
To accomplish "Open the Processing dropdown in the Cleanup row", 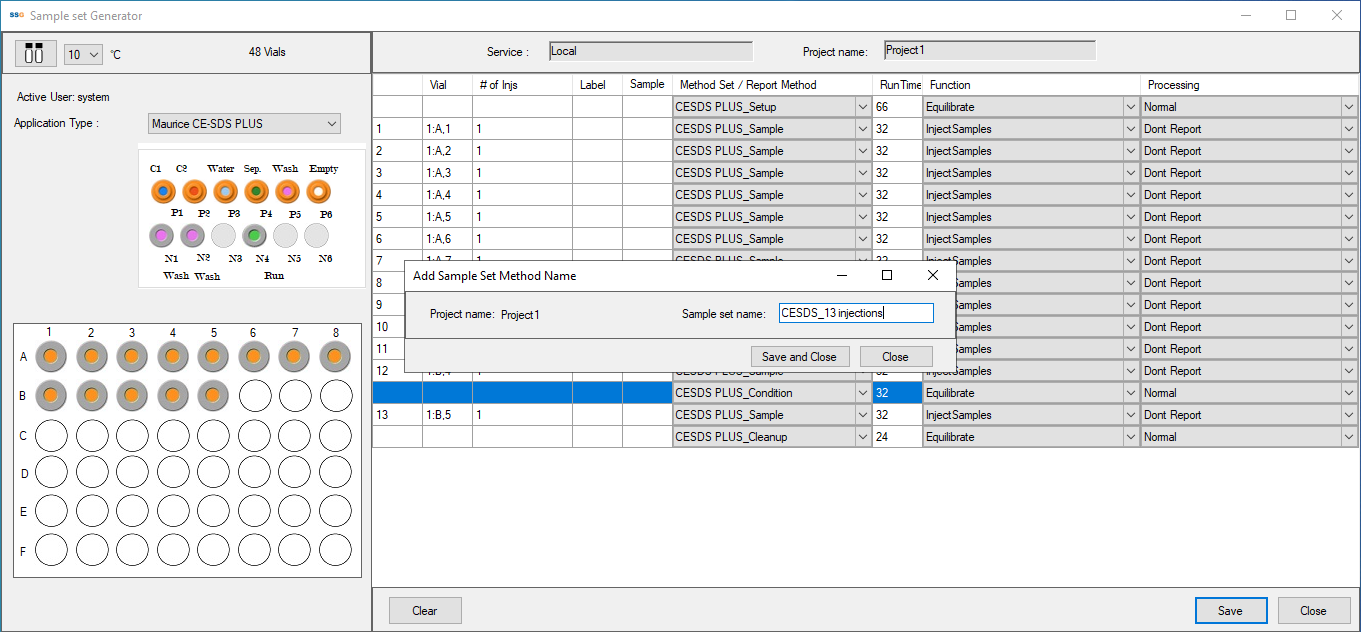I will point(1351,437).
